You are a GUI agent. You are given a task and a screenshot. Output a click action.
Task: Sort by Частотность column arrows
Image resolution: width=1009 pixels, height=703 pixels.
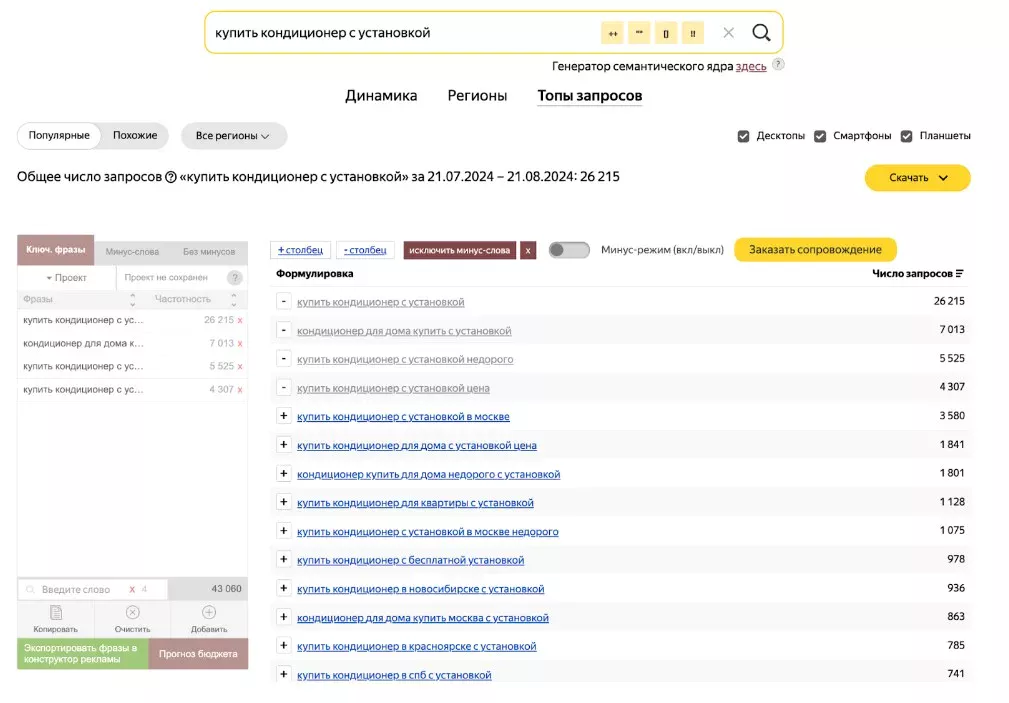(x=234, y=299)
